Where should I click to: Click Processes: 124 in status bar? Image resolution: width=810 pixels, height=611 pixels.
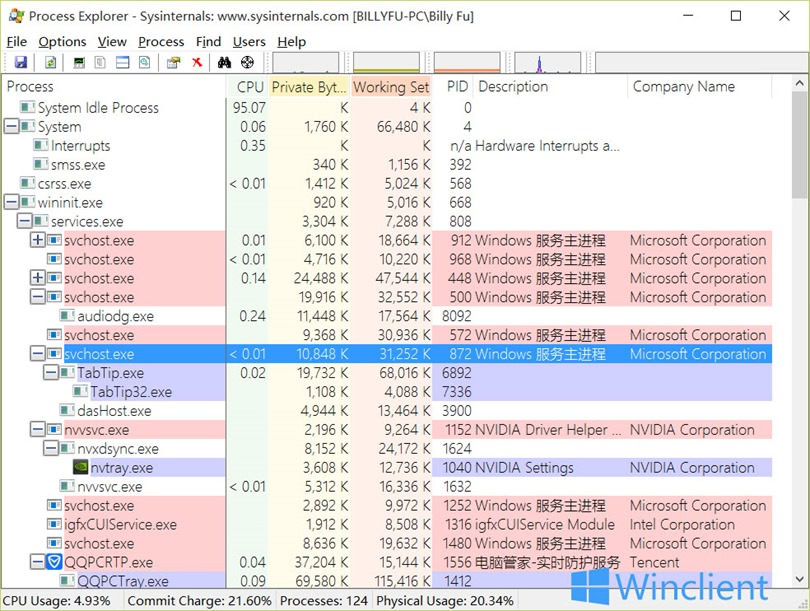(324, 601)
